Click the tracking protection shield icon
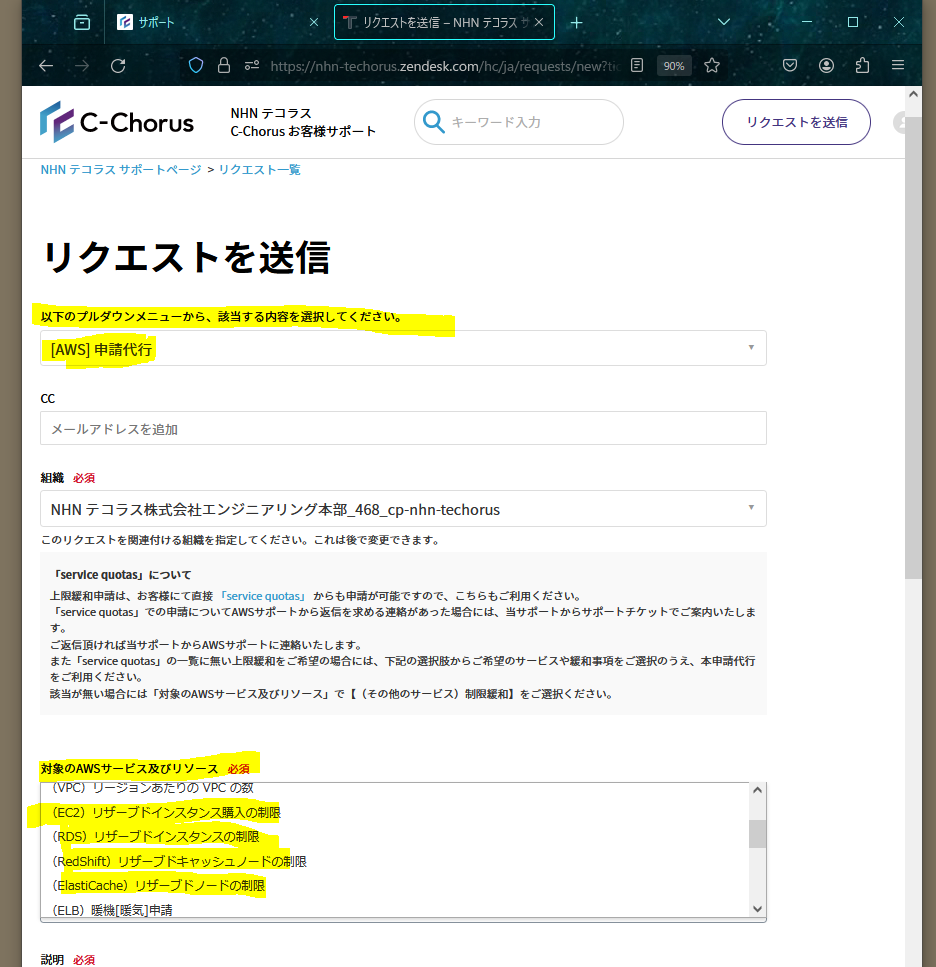 point(196,65)
